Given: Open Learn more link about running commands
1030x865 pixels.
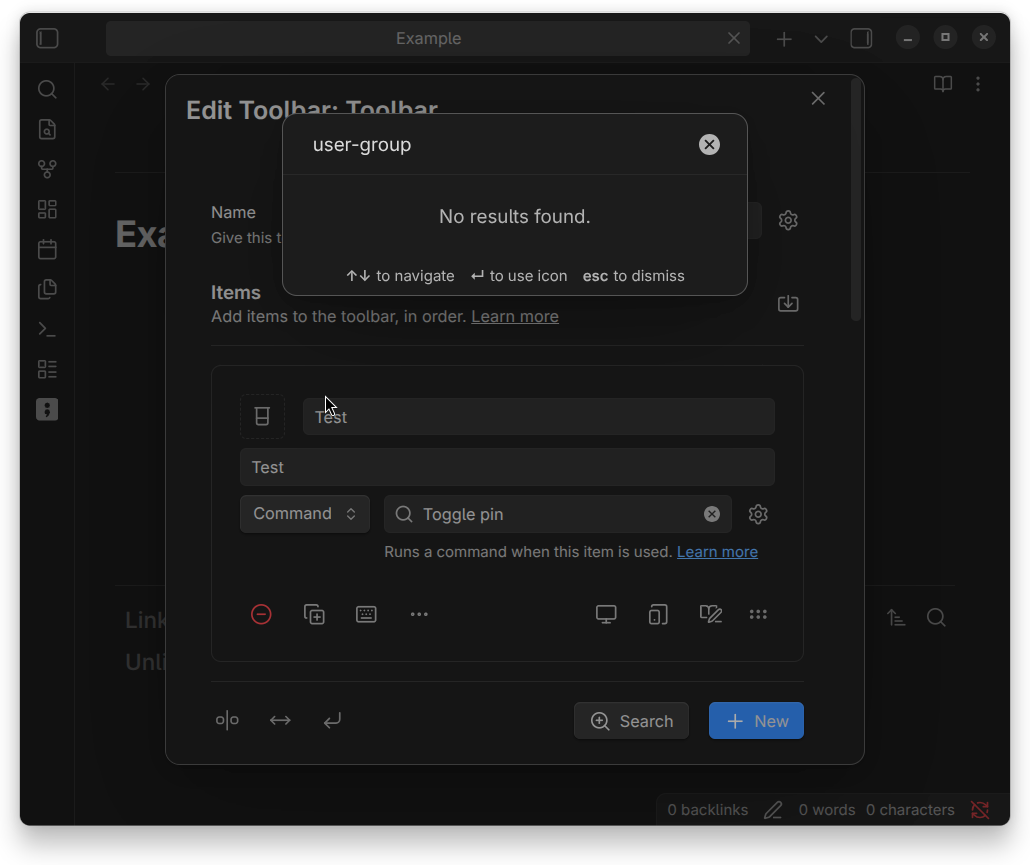Looking at the screenshot, I should pos(717,552).
